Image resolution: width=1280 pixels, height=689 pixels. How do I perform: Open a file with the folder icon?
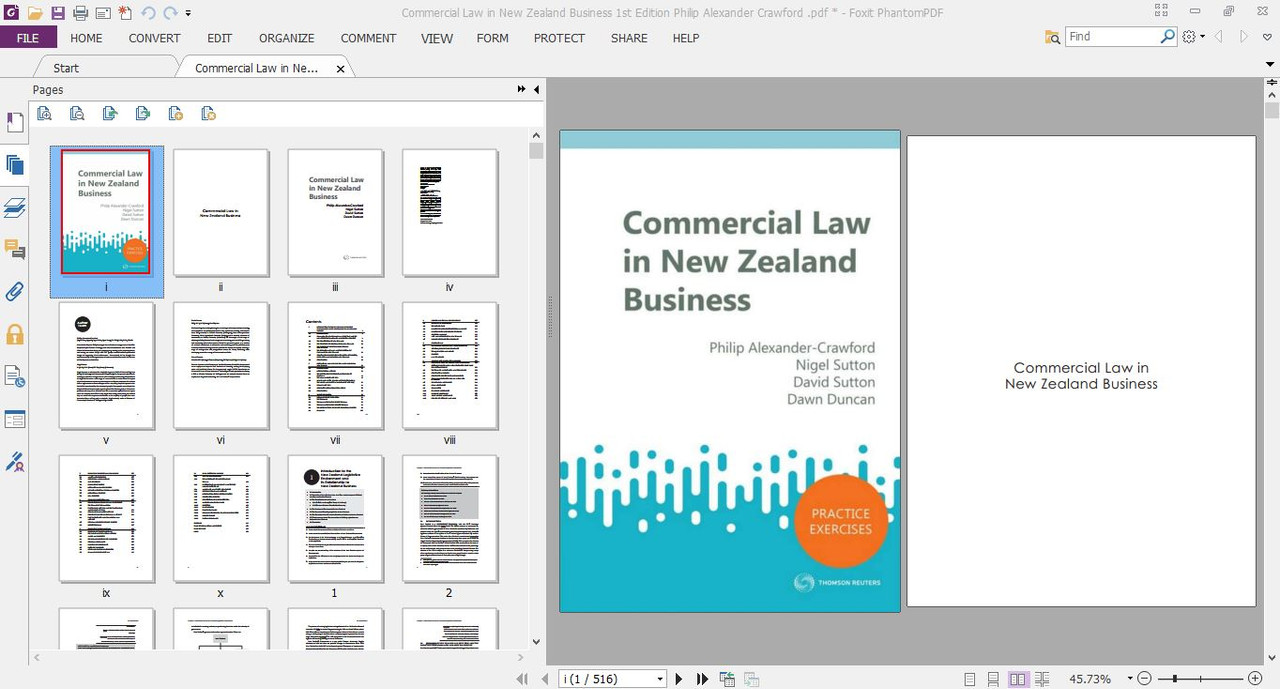34,13
